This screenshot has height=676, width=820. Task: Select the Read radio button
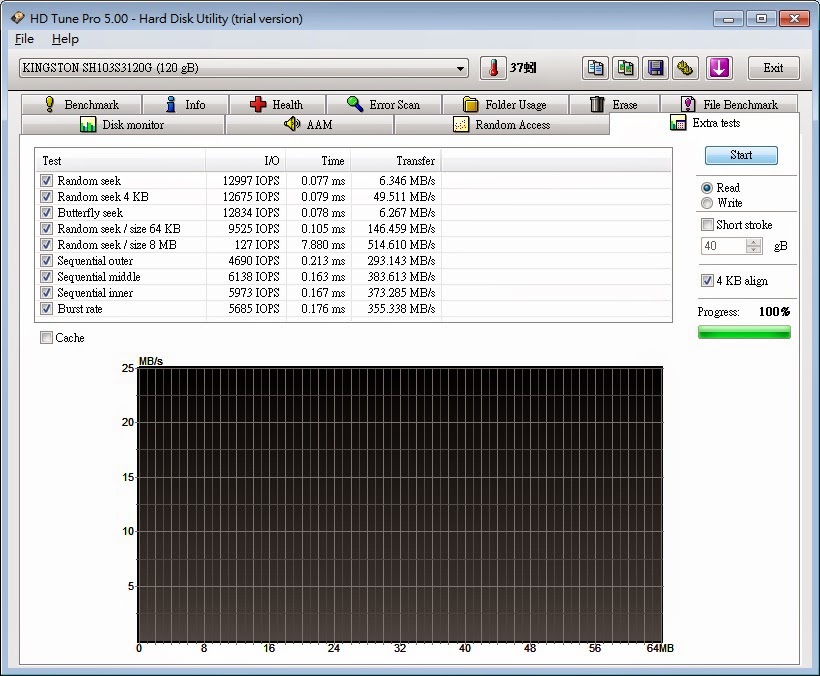tap(707, 188)
